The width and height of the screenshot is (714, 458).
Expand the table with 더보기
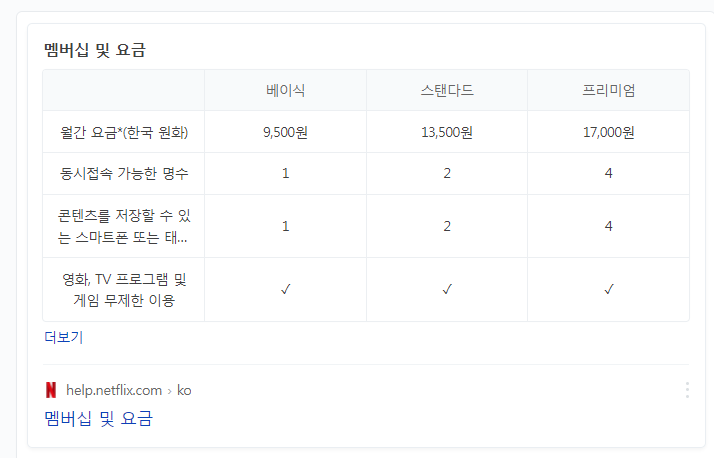64,337
